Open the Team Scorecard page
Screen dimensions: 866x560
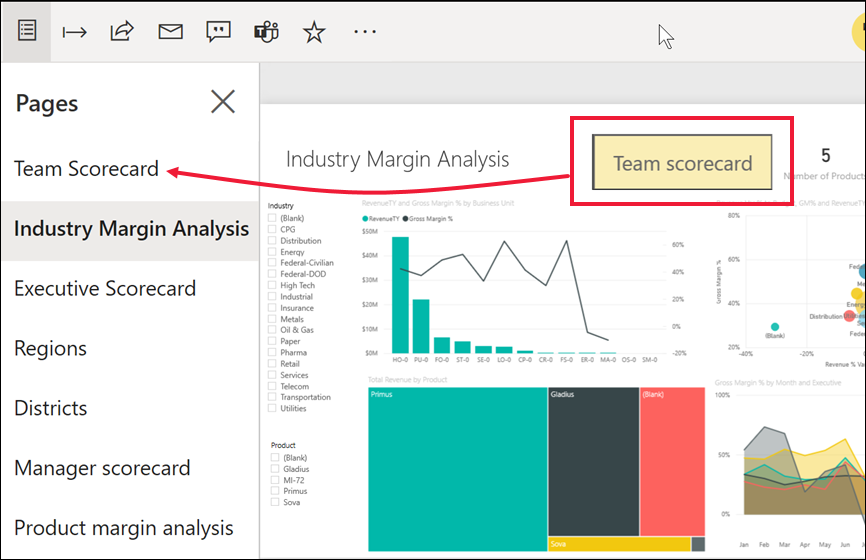click(x=86, y=169)
